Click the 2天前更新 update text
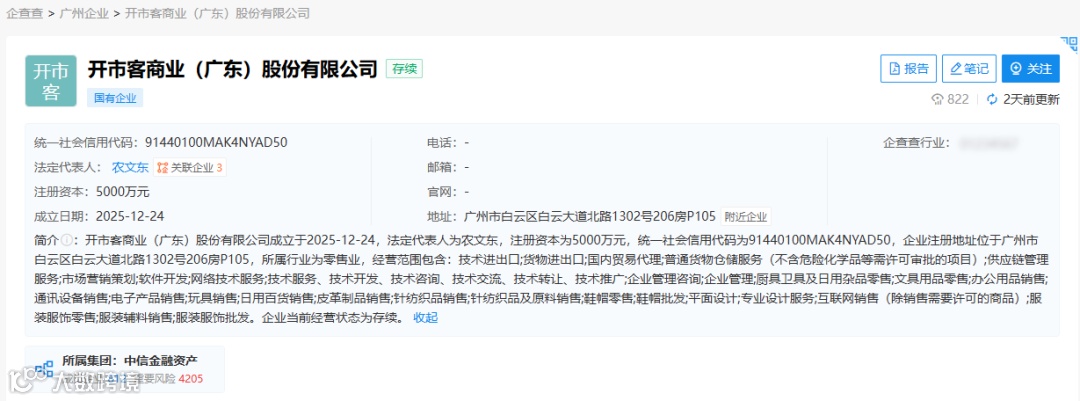This screenshot has height=401, width=1080. [x=1031, y=99]
